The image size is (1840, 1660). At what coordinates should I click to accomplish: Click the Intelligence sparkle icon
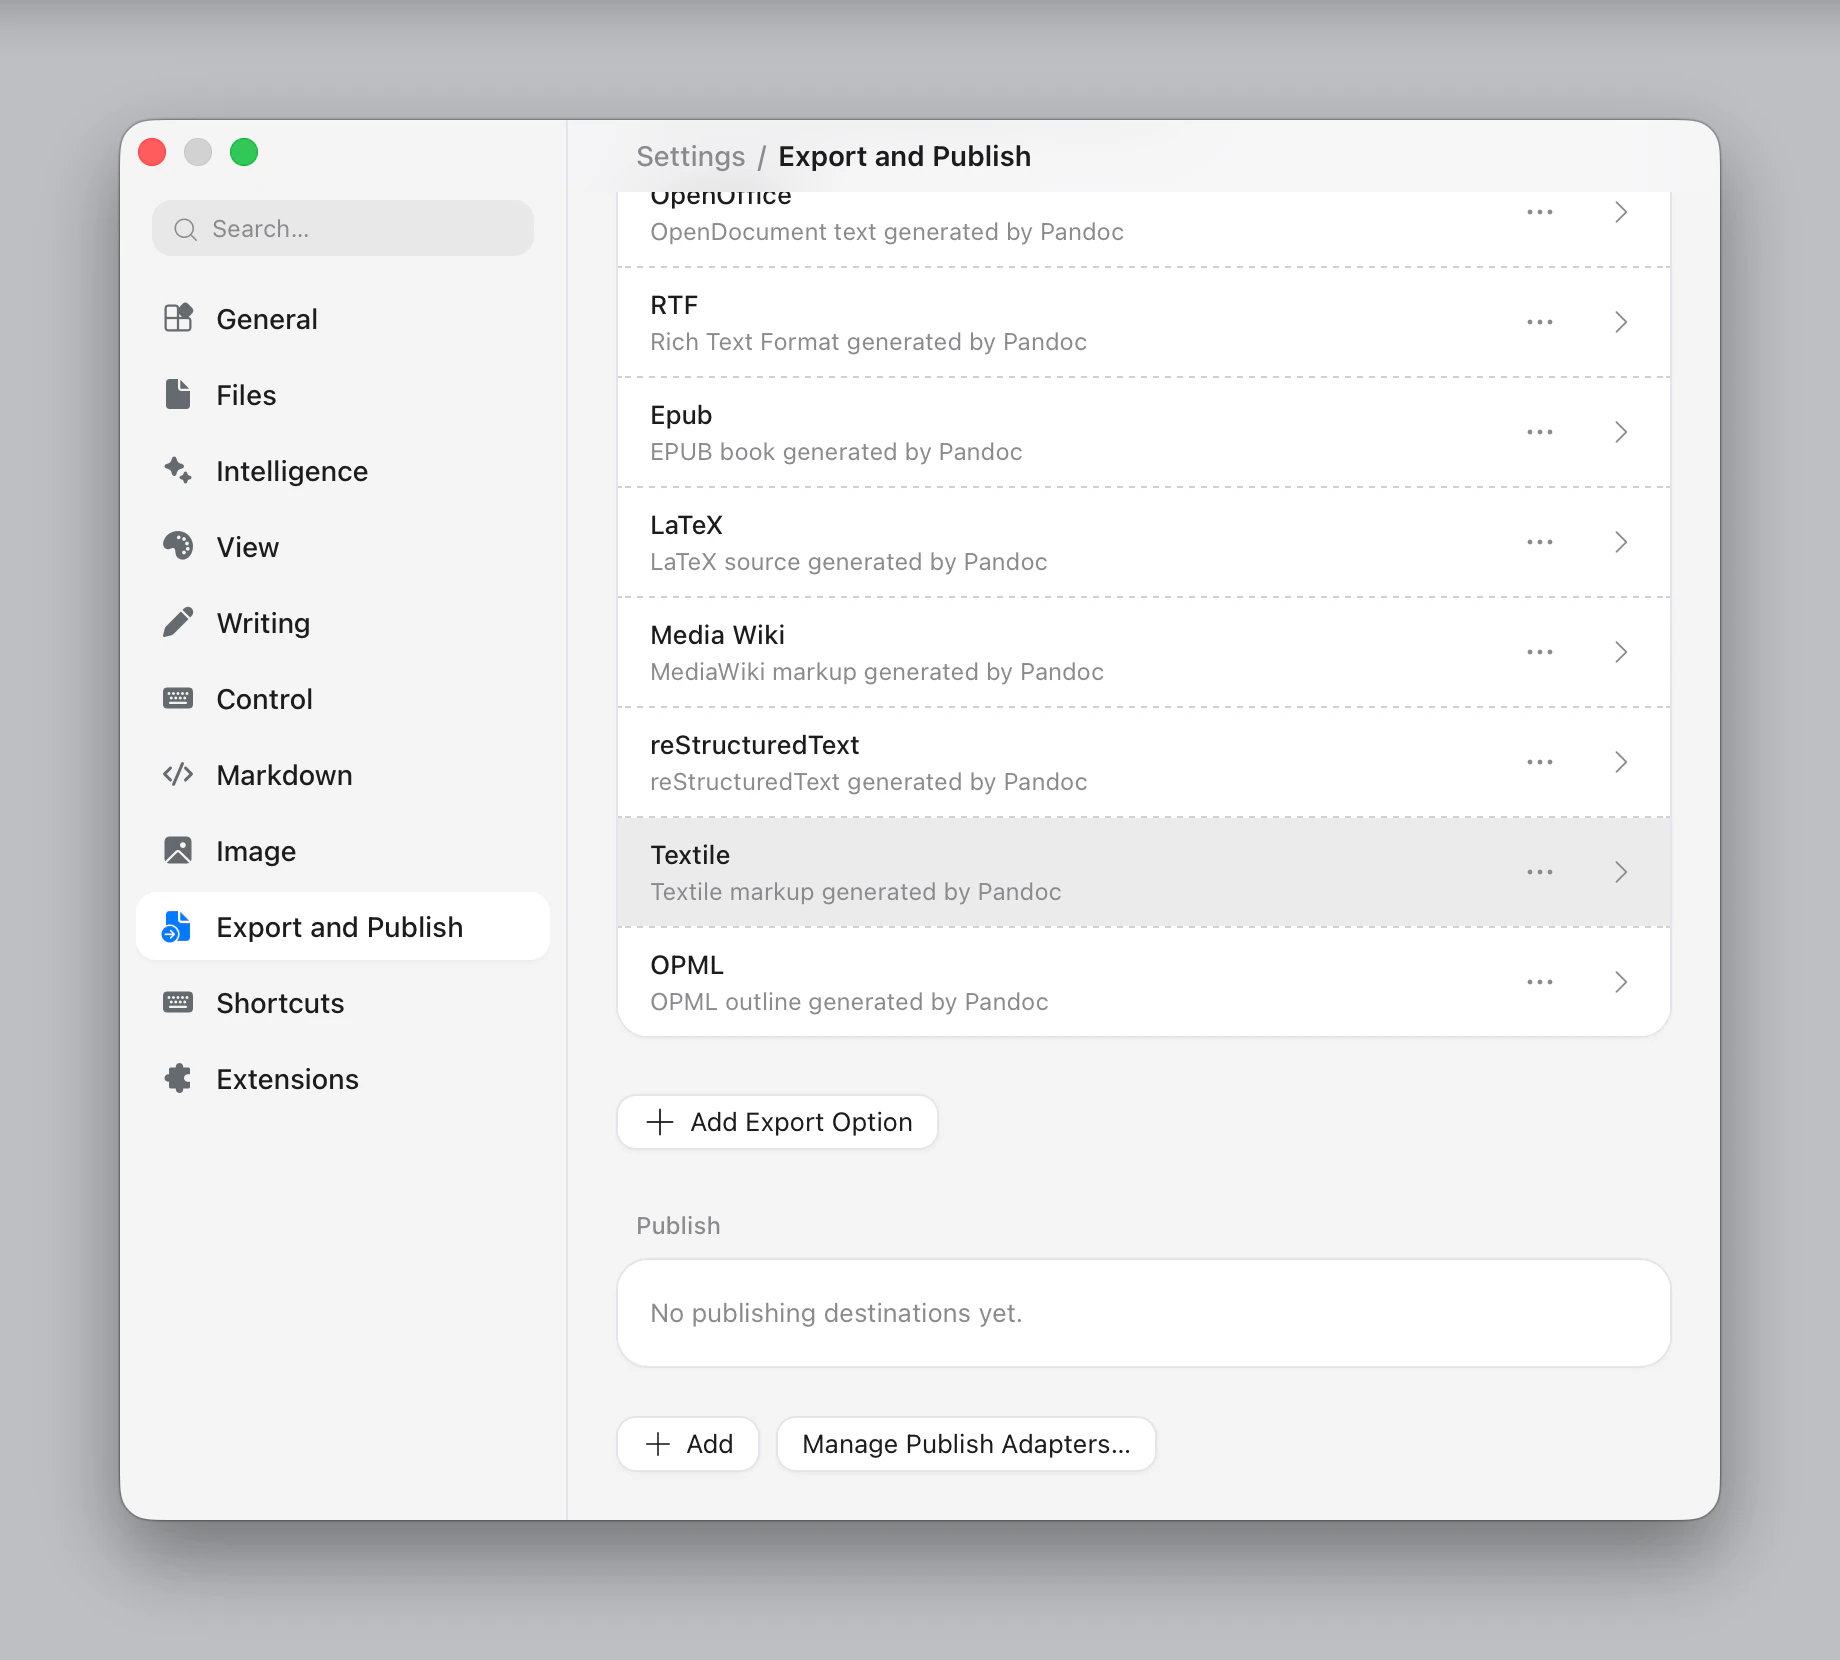point(178,471)
